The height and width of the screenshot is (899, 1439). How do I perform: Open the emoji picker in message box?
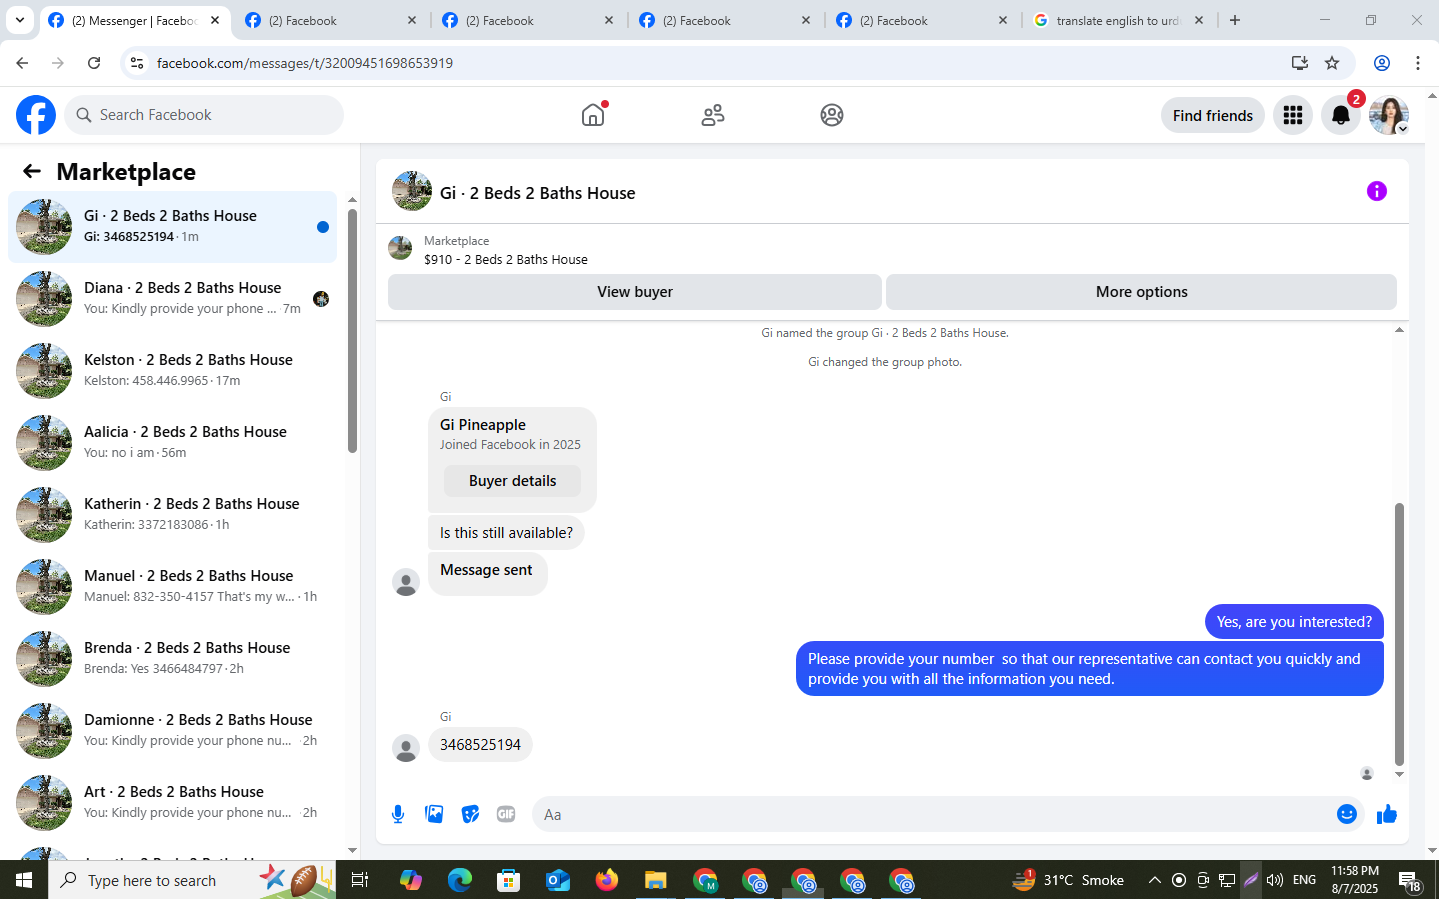(x=1347, y=814)
